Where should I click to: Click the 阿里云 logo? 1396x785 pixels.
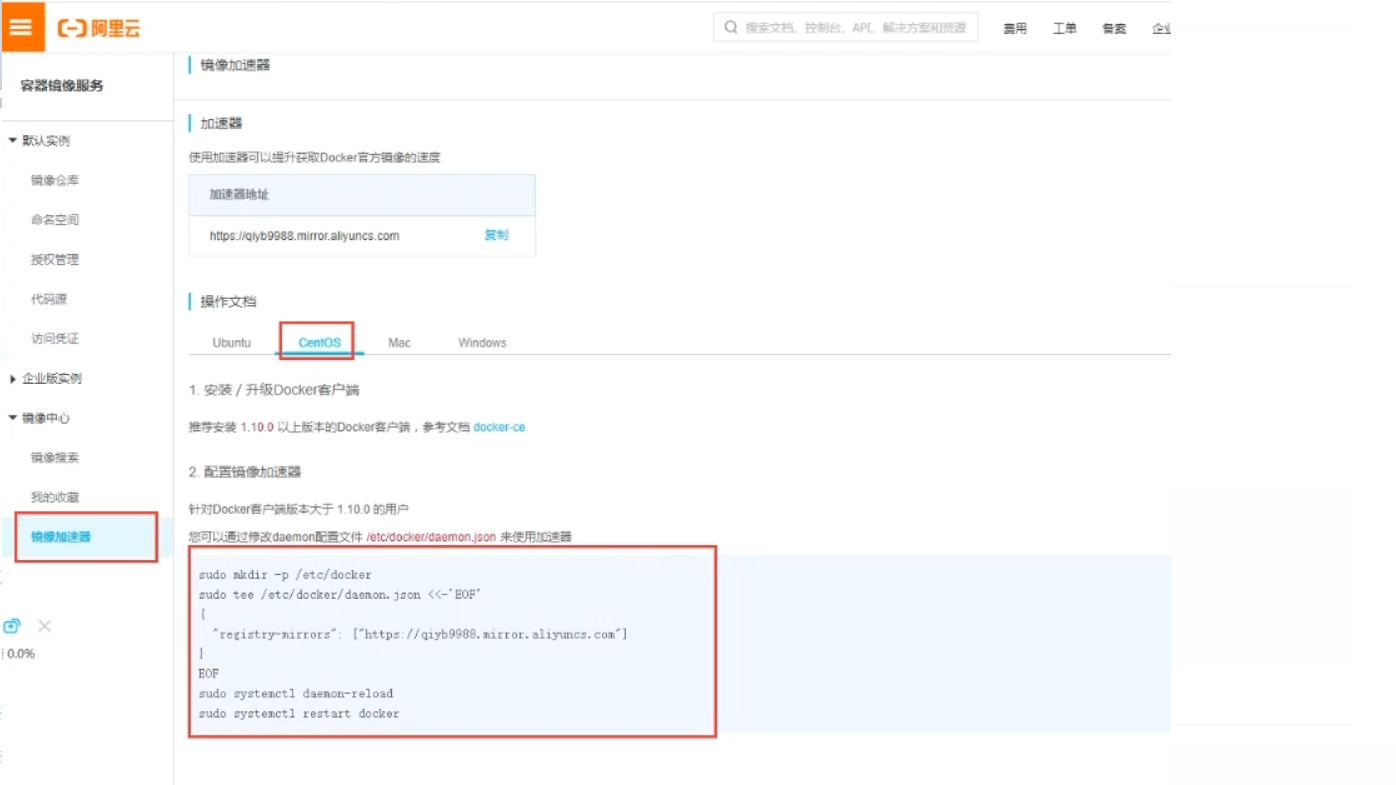[100, 28]
